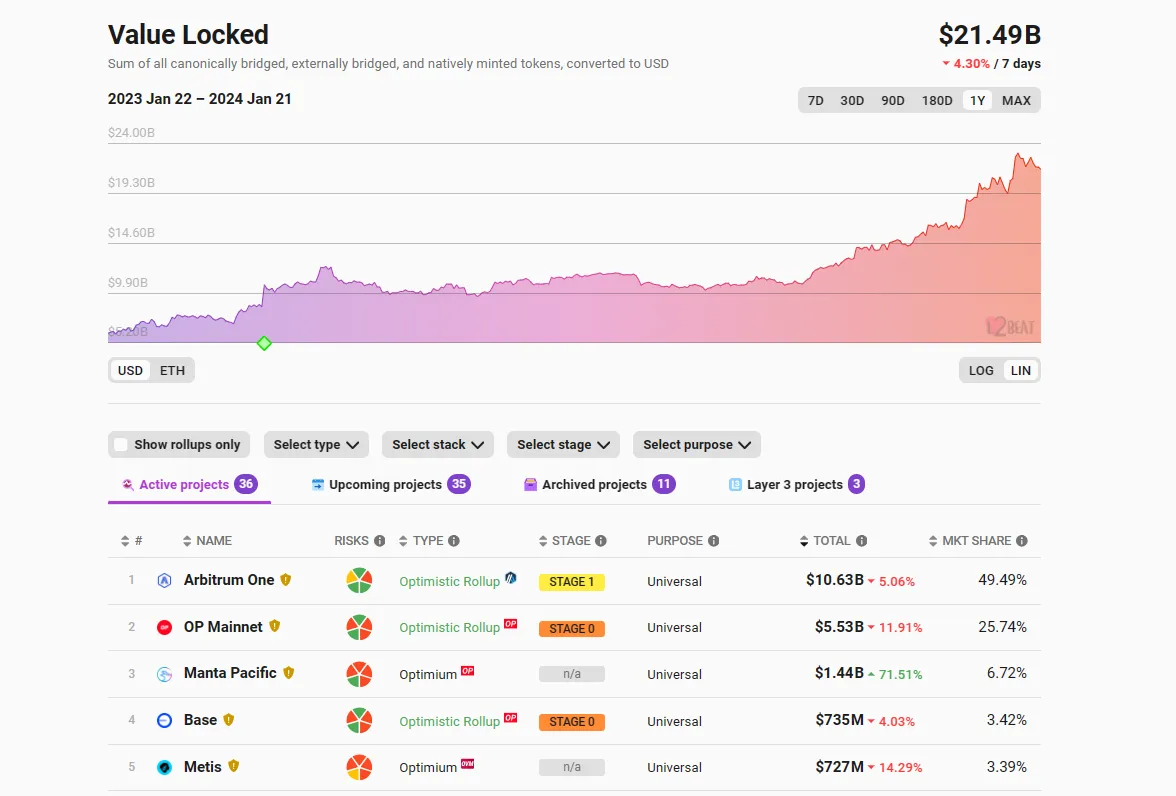This screenshot has width=1176, height=796.
Task: Click the Arbitrum One risk pie icon
Action: coord(359,581)
